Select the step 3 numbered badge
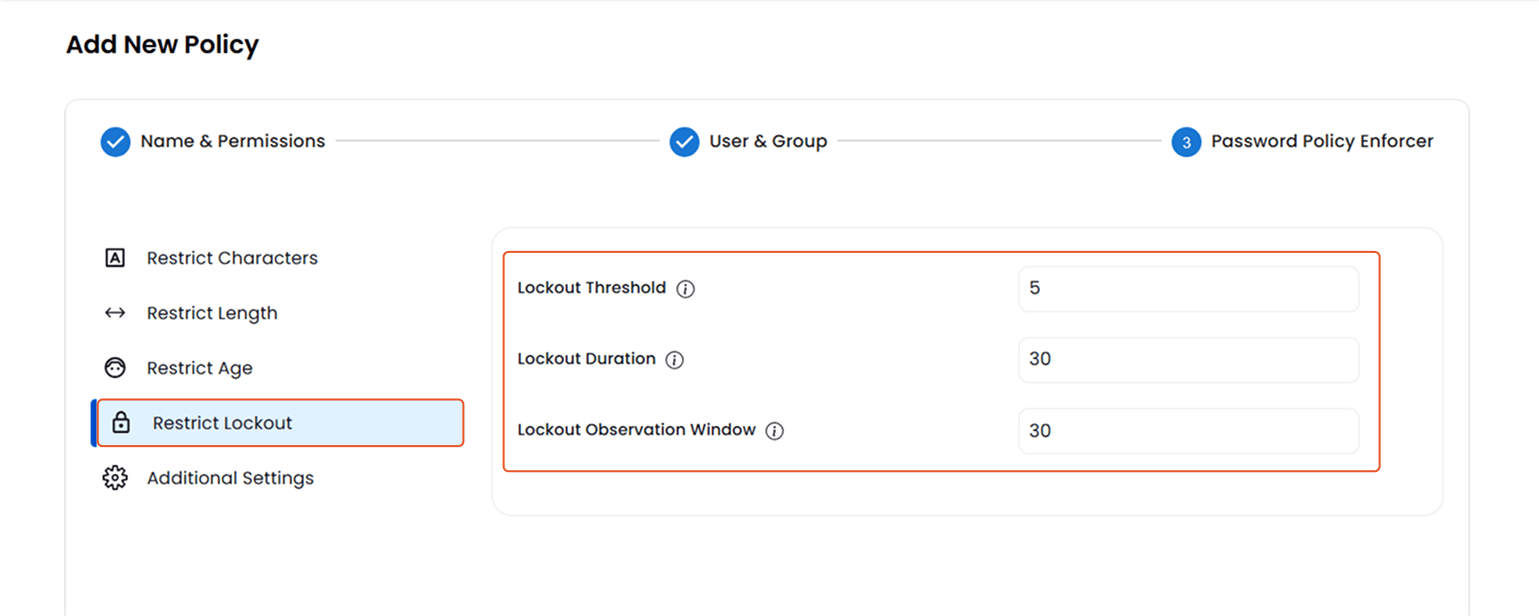 point(1185,142)
